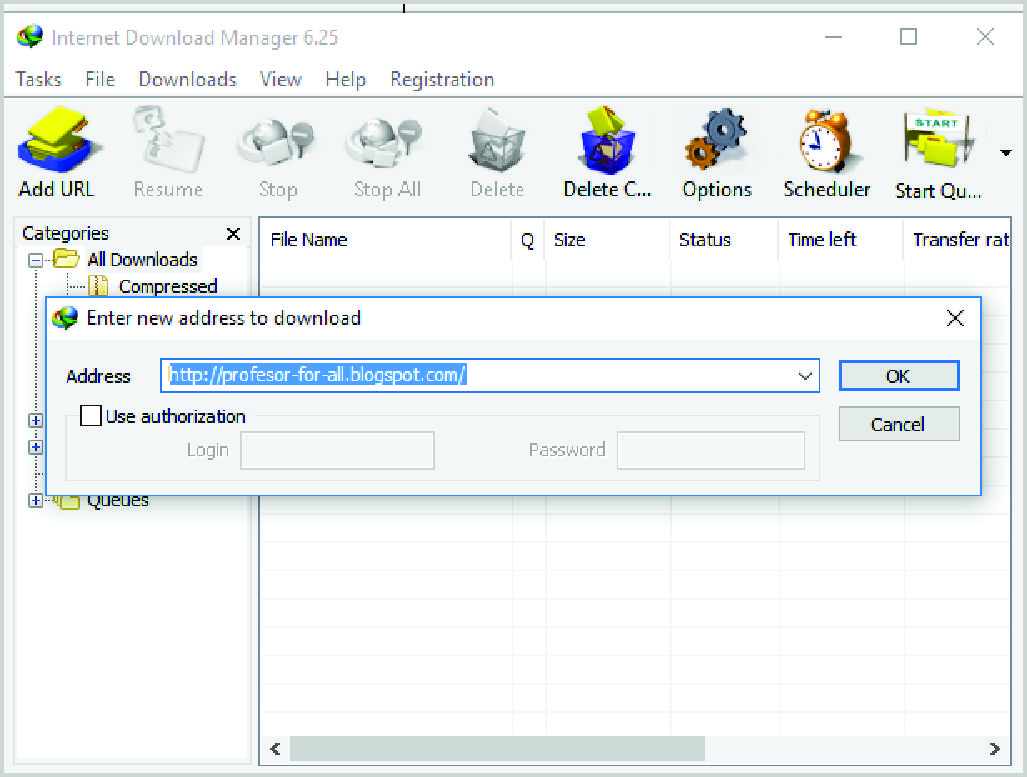The width and height of the screenshot is (1027, 777).
Task: Click the All Downloads folder icon
Action: 66,259
